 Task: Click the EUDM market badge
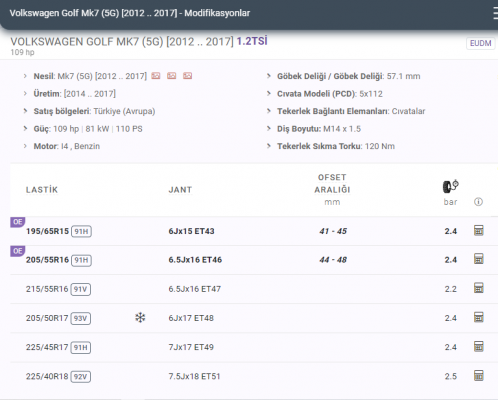[480, 43]
